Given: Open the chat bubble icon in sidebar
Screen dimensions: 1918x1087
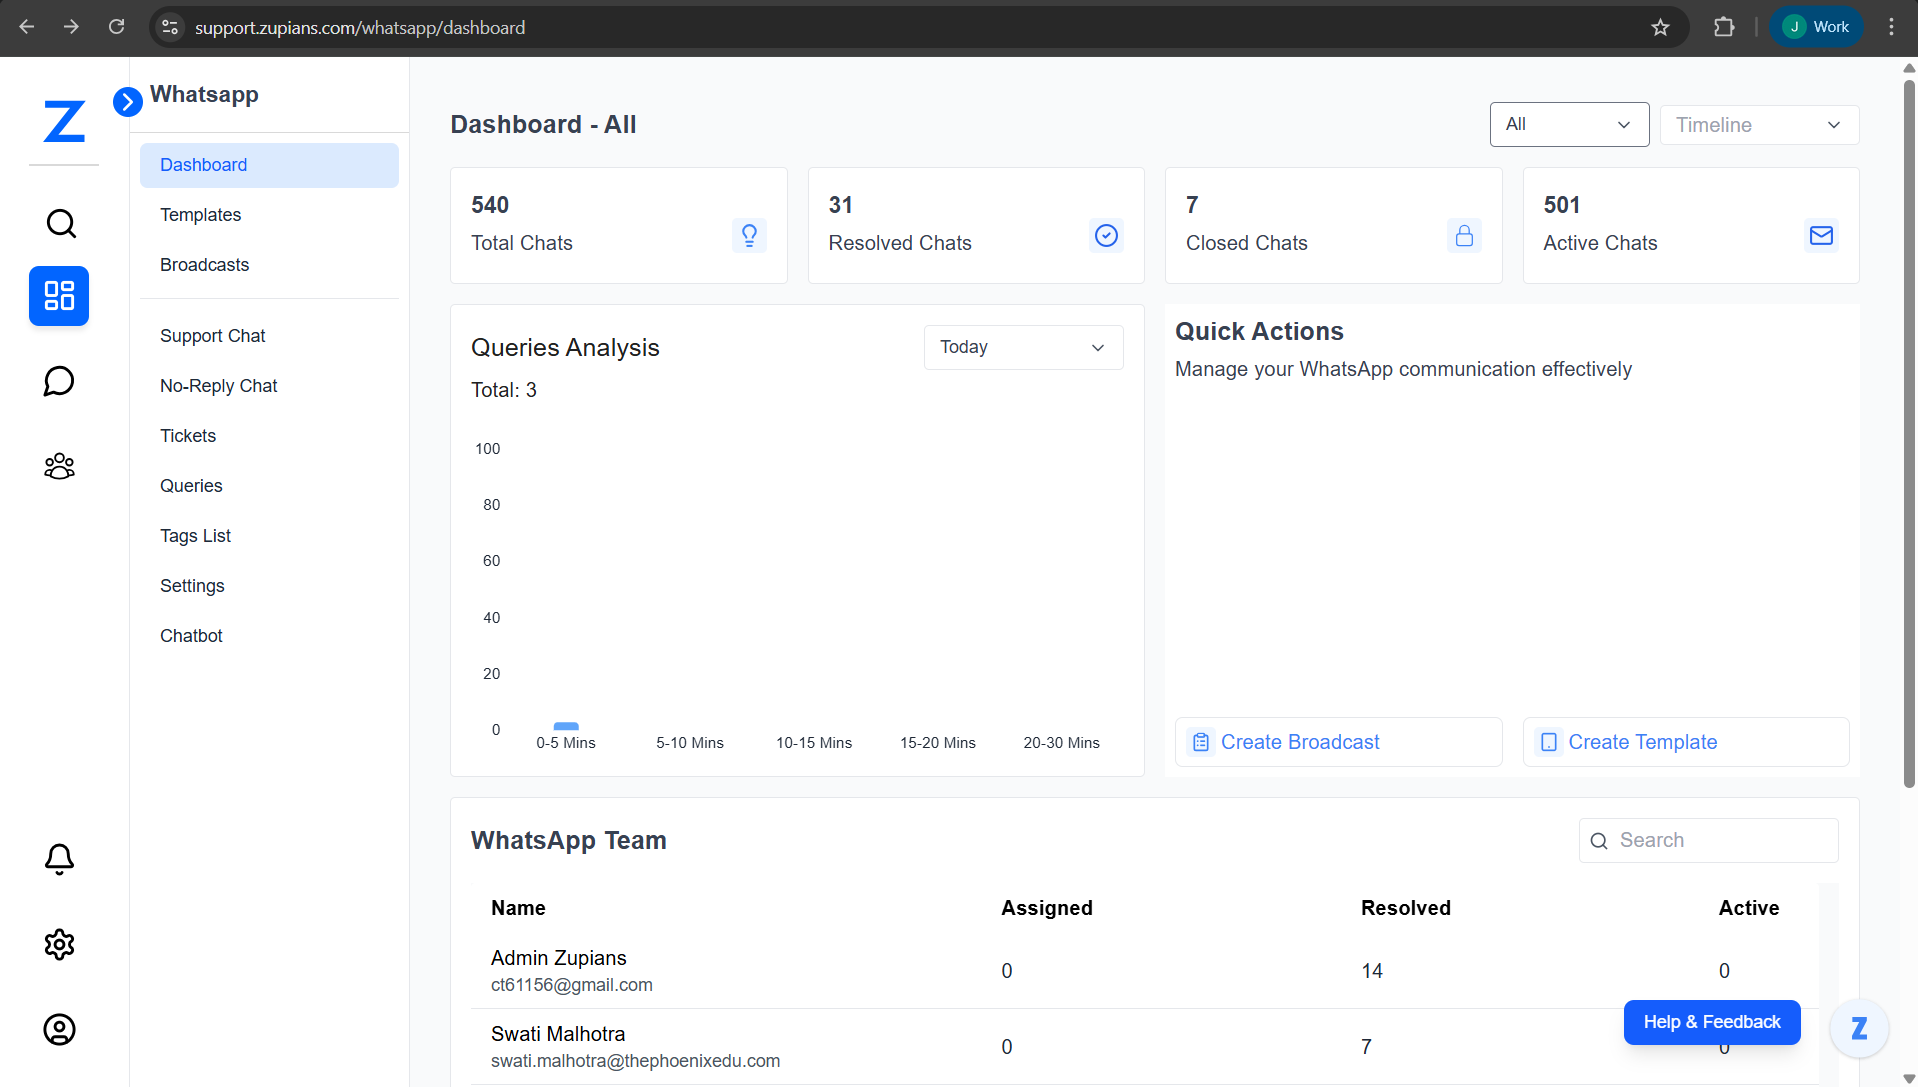Looking at the screenshot, I should pyautogui.click(x=59, y=381).
